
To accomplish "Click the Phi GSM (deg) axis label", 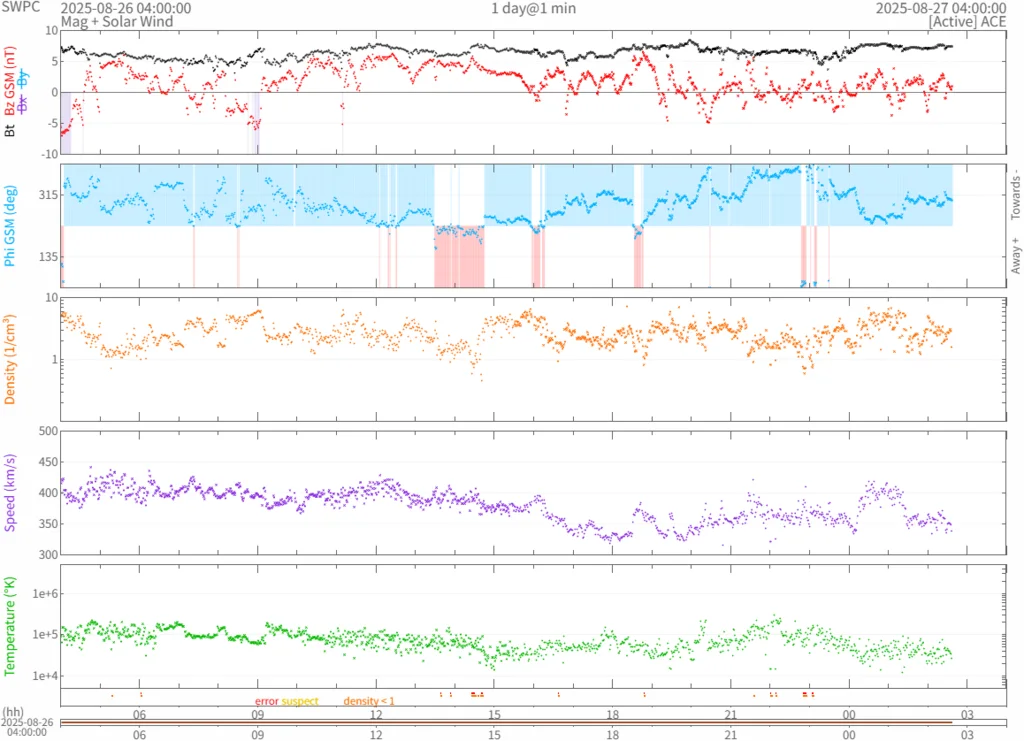I will (x=10, y=225).
